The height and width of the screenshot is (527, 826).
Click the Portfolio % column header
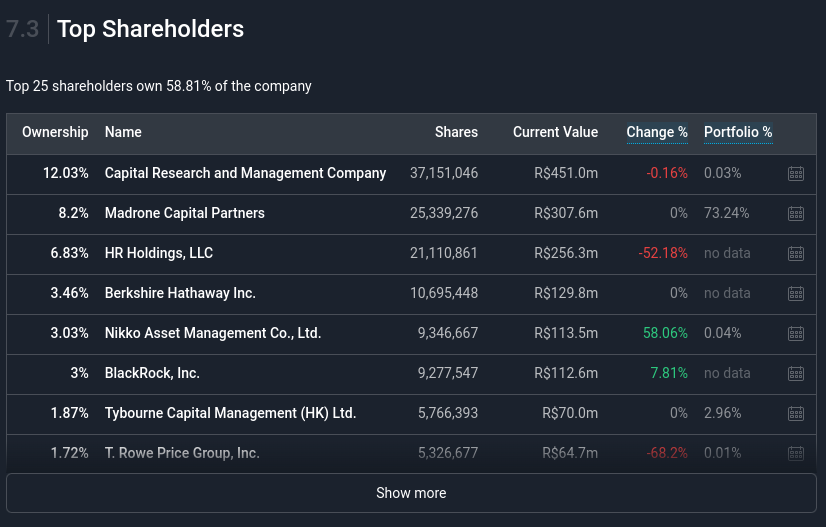pyautogui.click(x=738, y=132)
